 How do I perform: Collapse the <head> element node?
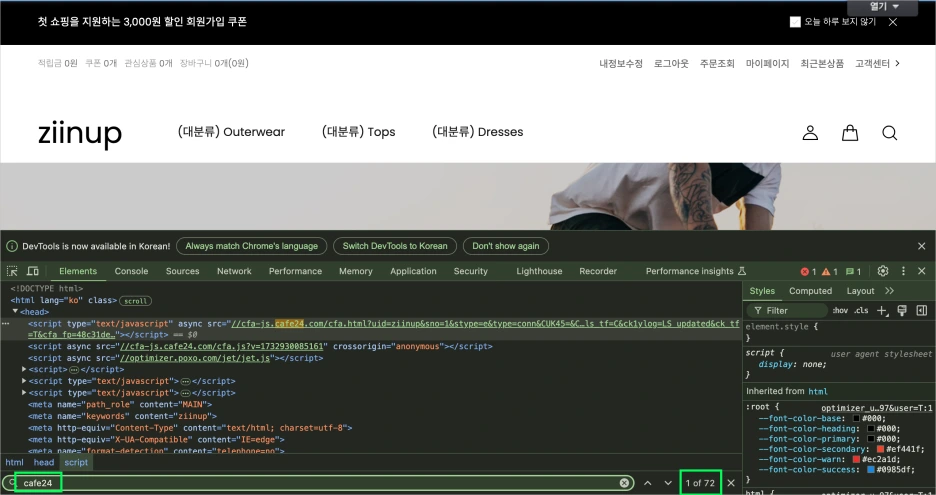pos(16,312)
